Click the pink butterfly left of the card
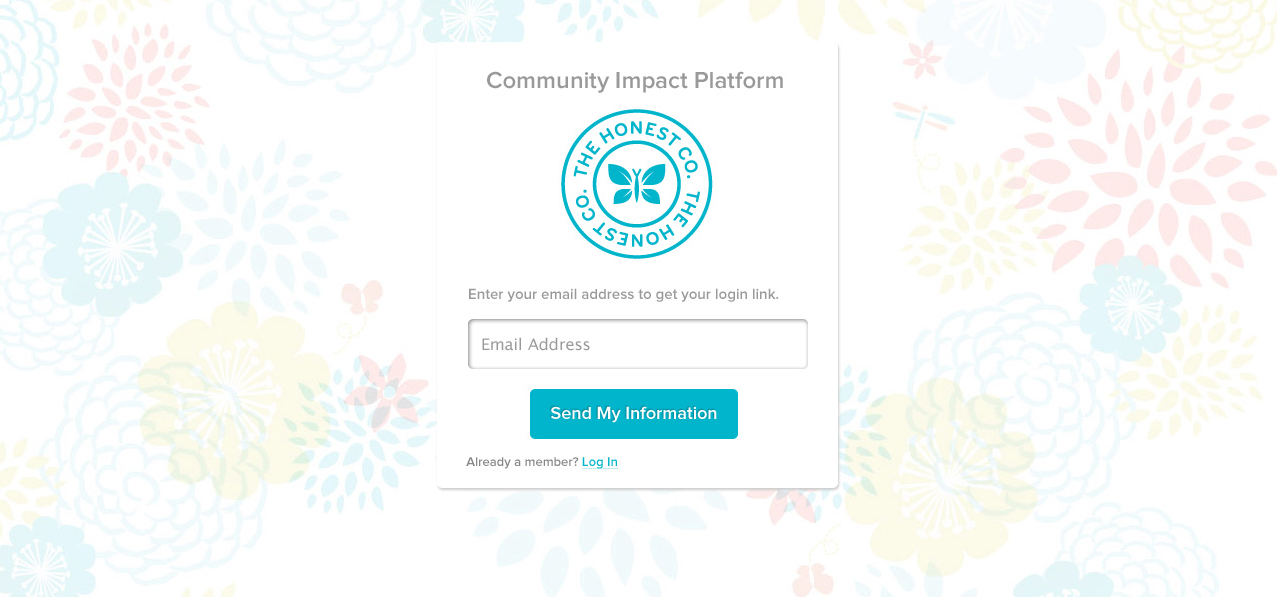 pos(362,297)
